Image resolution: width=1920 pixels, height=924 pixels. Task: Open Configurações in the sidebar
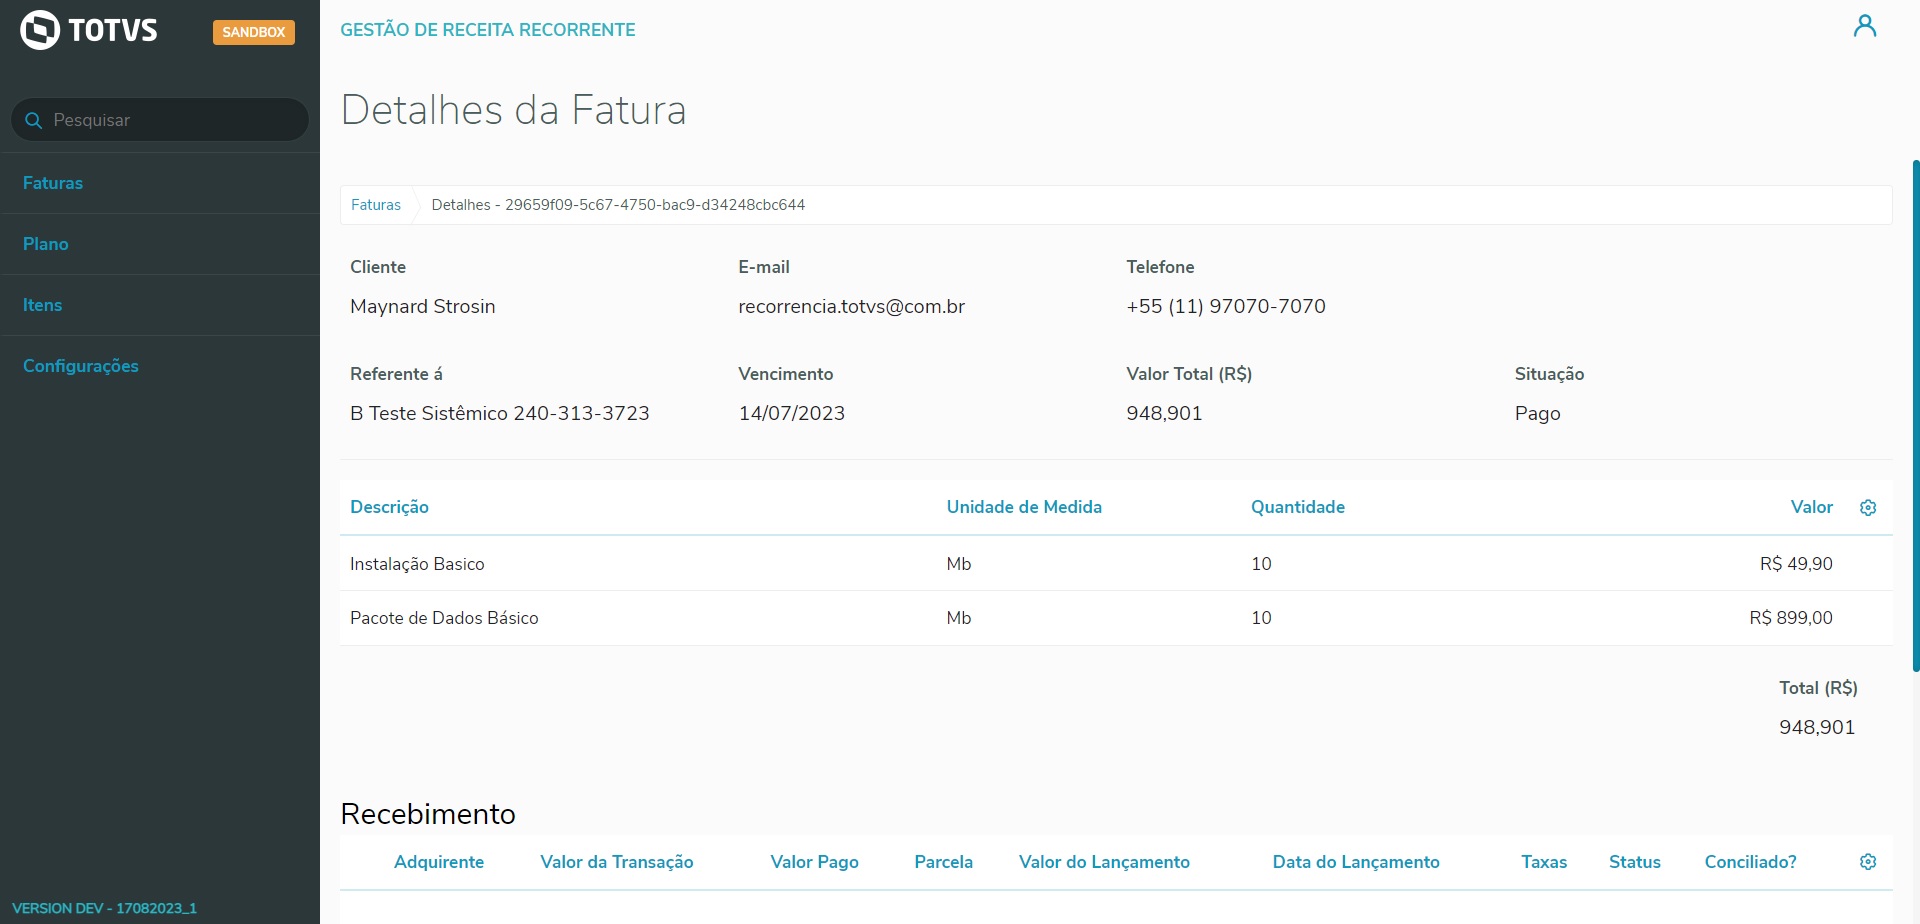pos(81,366)
